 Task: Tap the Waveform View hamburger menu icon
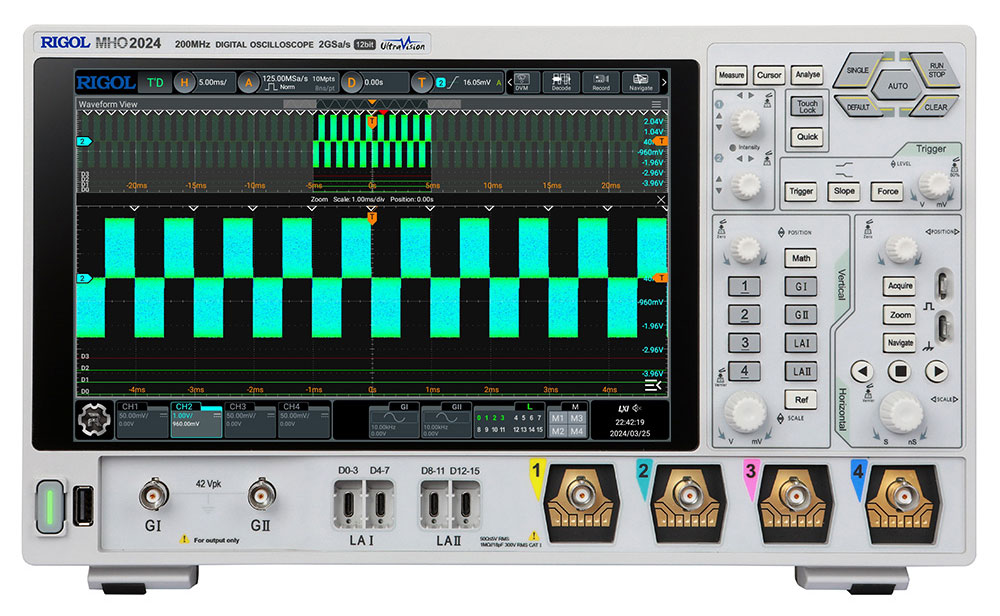pyautogui.click(x=656, y=104)
